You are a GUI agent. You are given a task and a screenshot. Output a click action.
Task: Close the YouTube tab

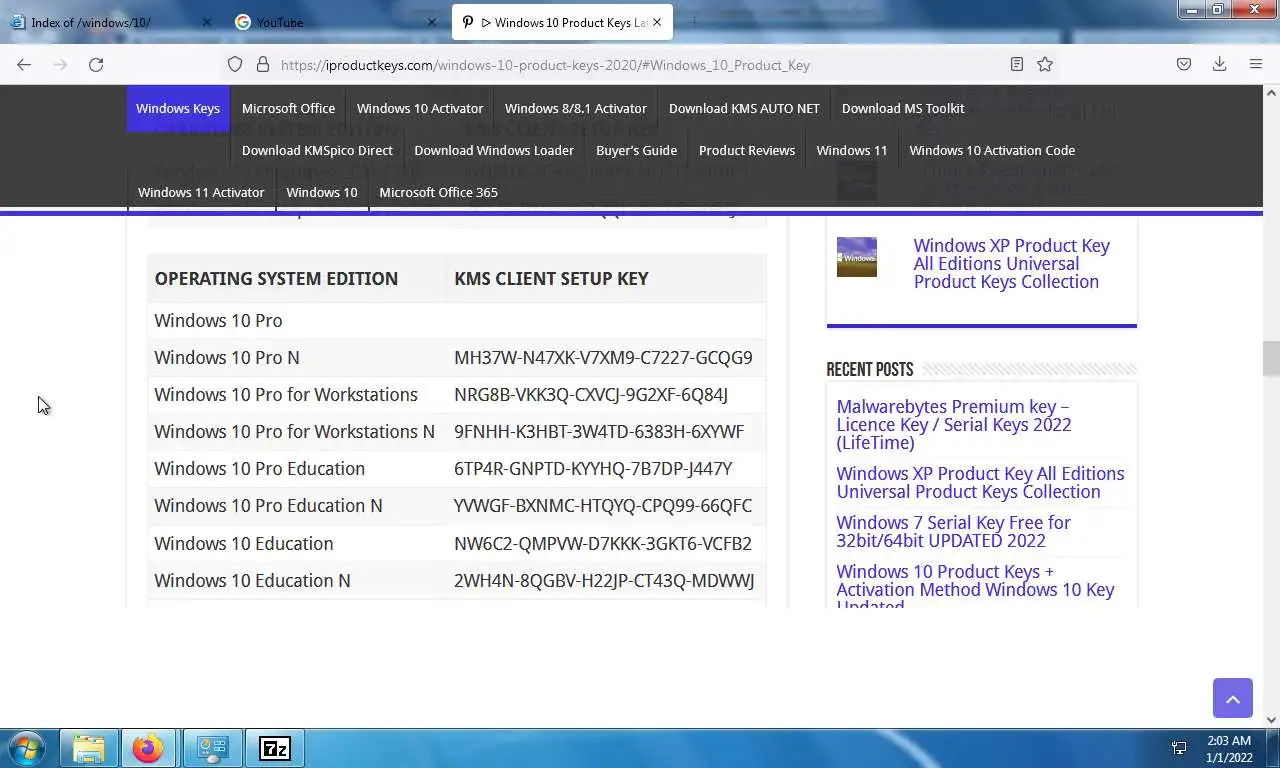coord(432,22)
